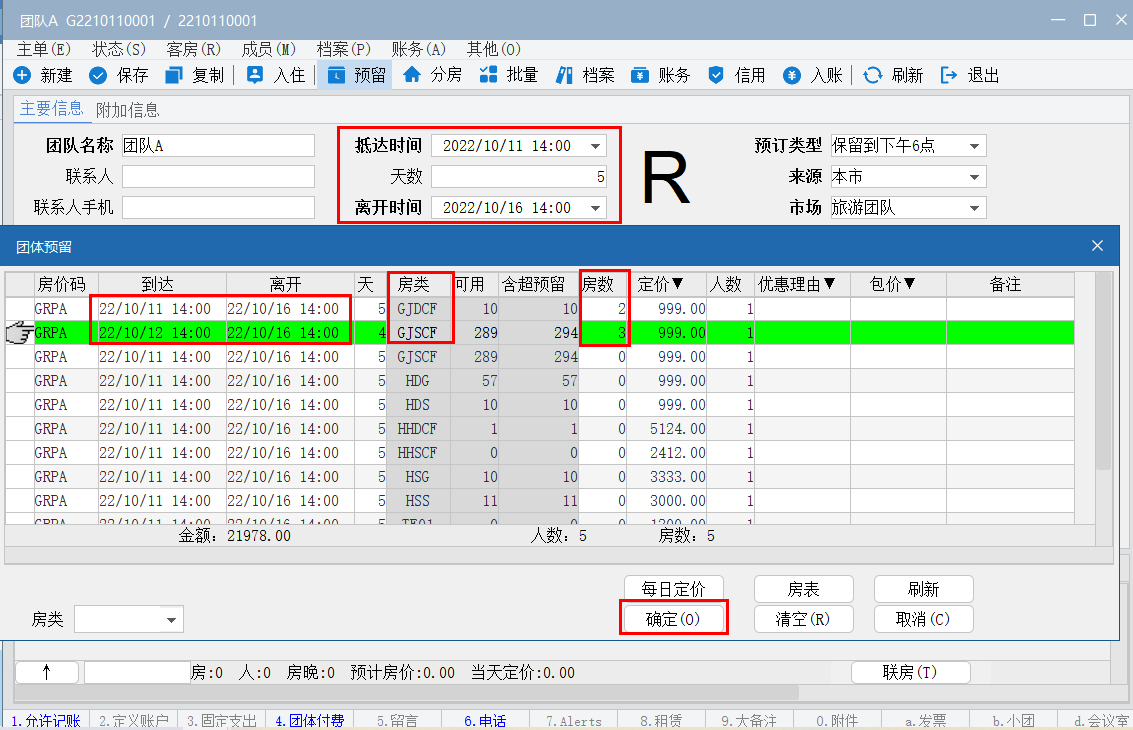Viewport: 1133px width, 730px height.
Task: Click the 刷新 button in dialog
Action: [x=923, y=589]
